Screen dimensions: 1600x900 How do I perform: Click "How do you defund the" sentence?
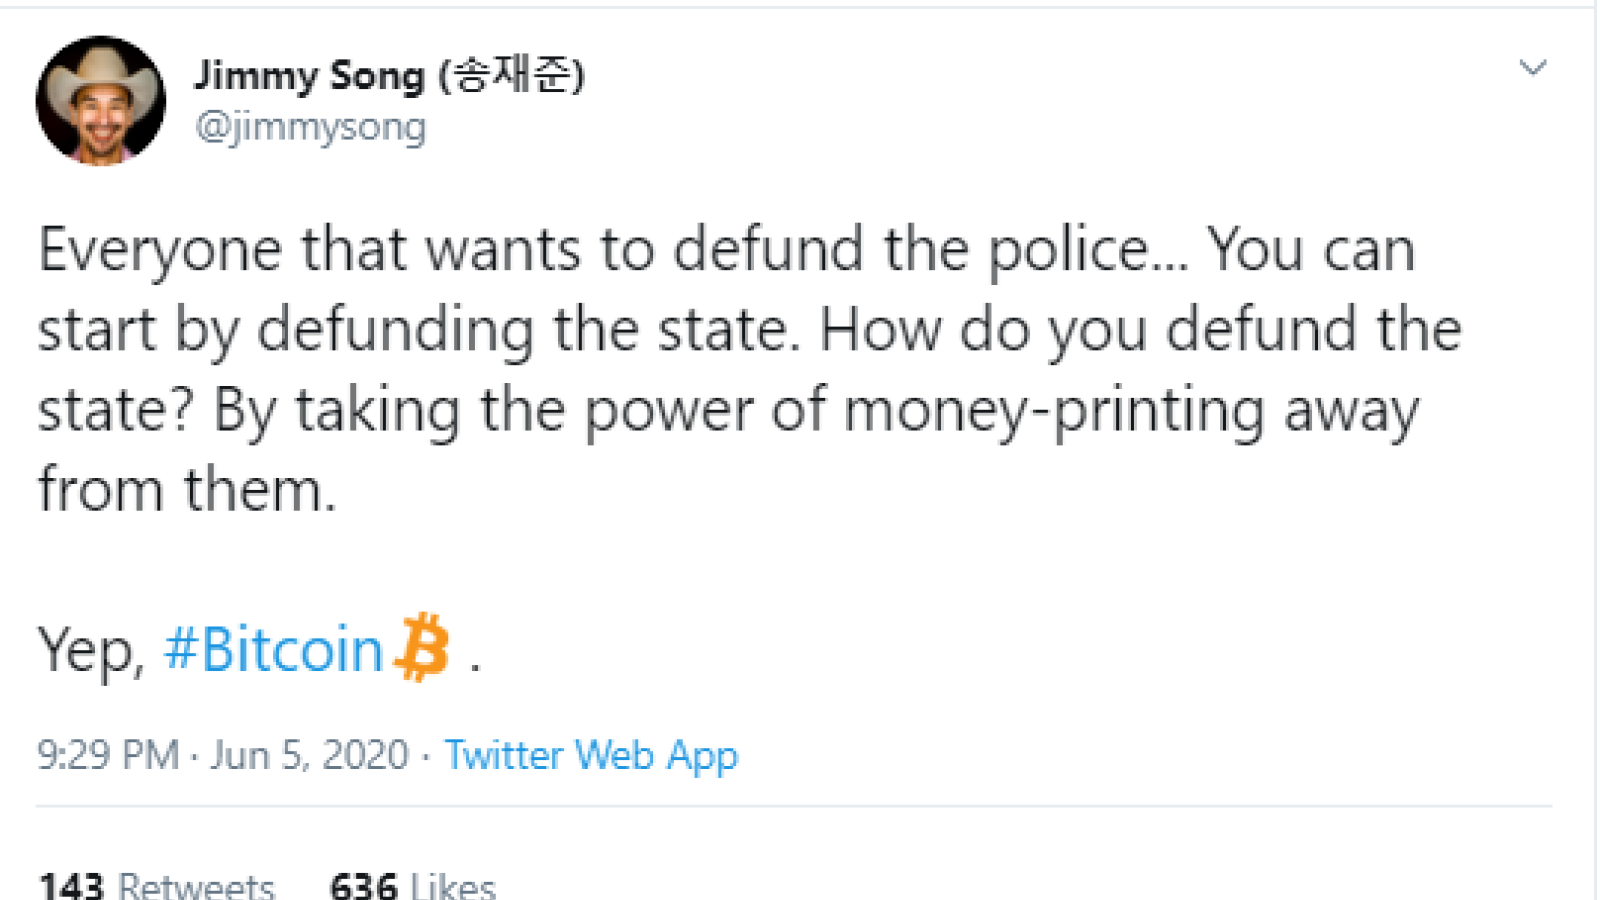point(1141,329)
